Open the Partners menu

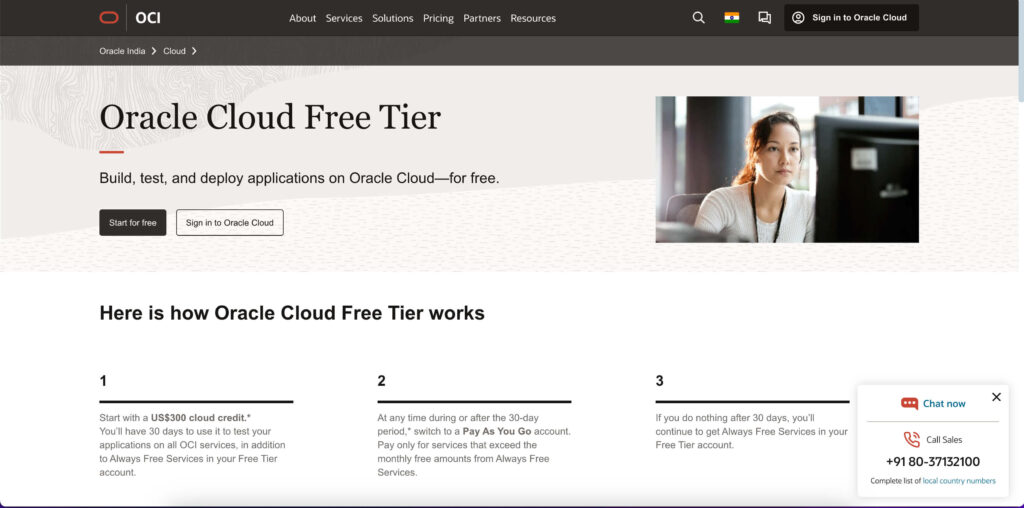482,18
